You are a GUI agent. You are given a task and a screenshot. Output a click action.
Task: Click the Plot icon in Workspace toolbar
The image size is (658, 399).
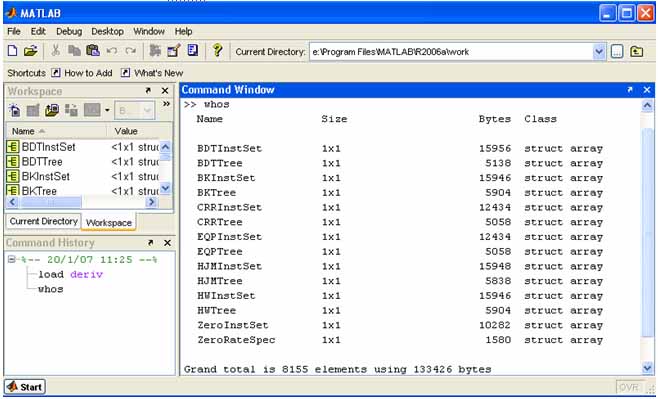[x=92, y=110]
